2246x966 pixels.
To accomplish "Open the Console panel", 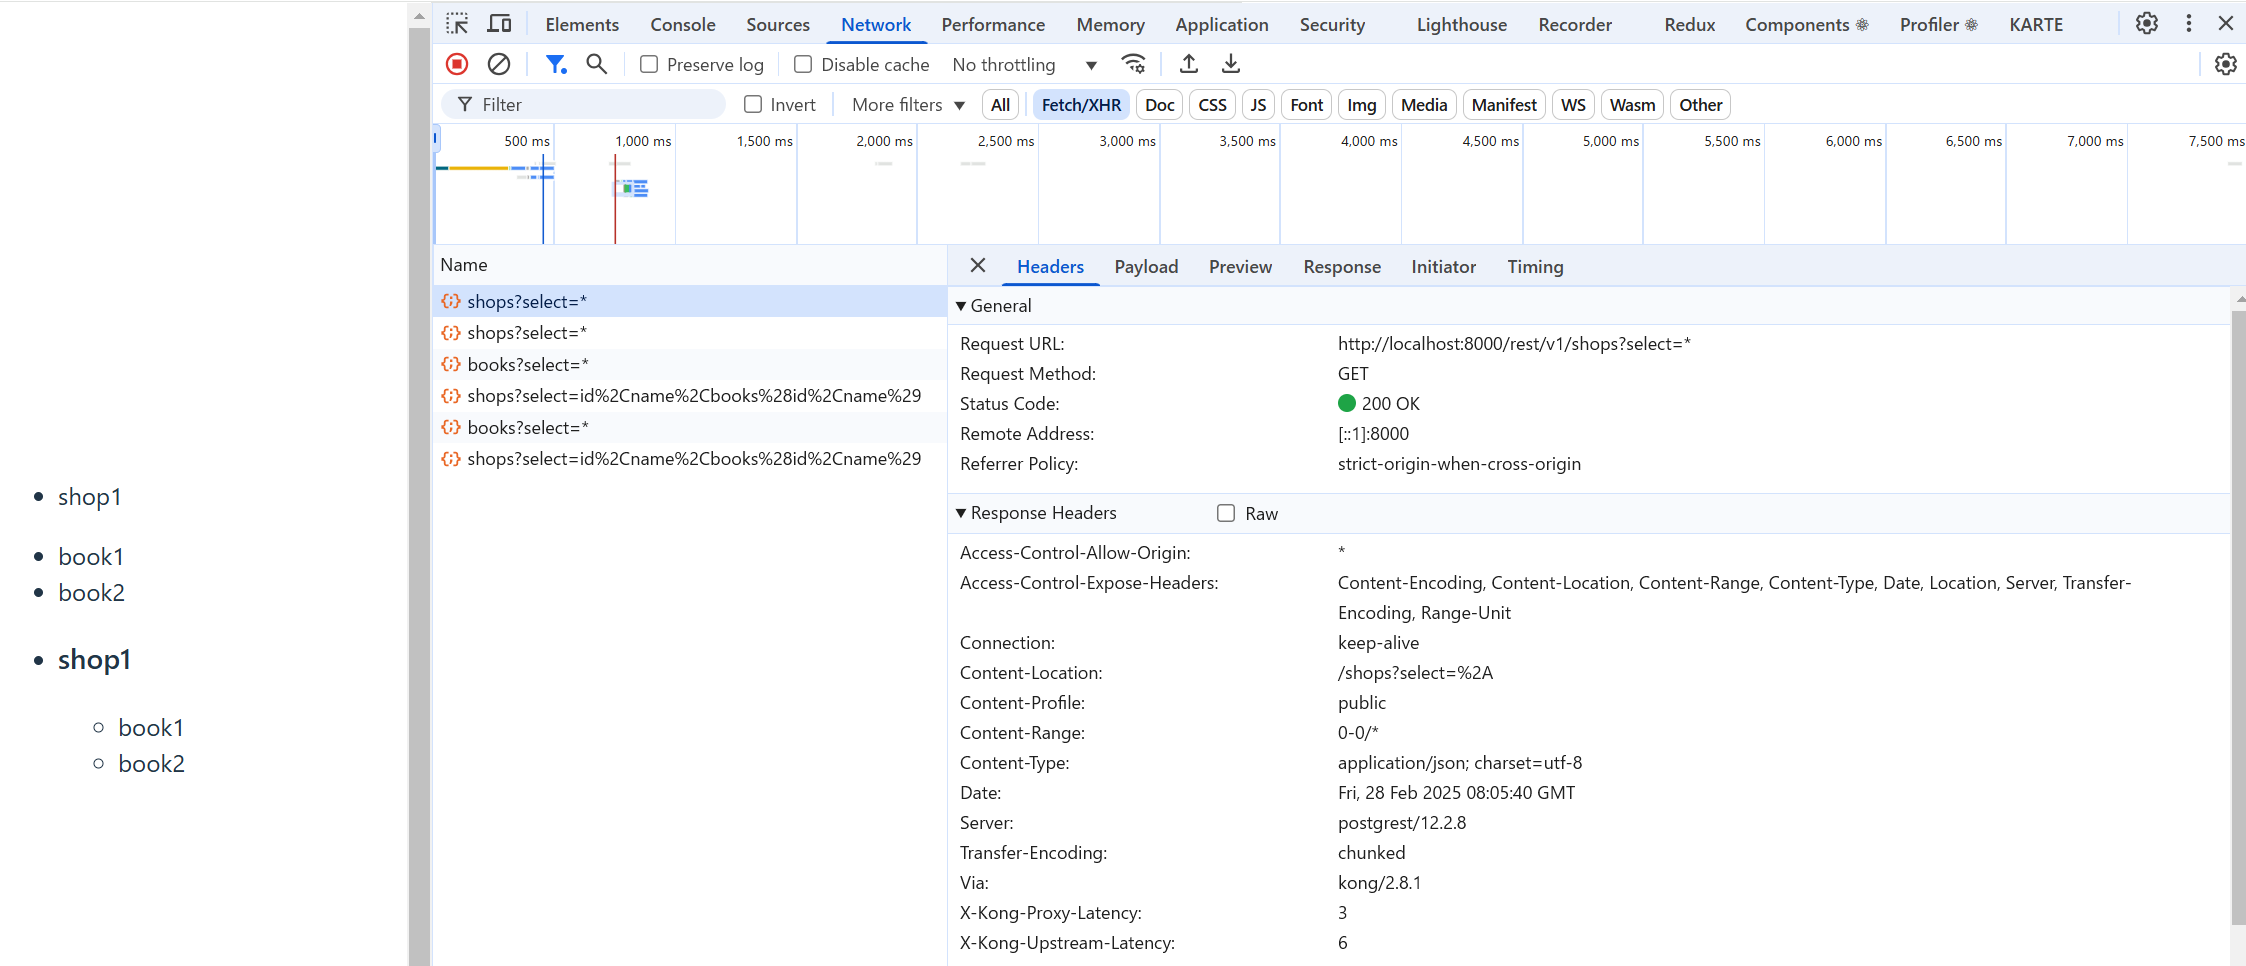I will [683, 23].
